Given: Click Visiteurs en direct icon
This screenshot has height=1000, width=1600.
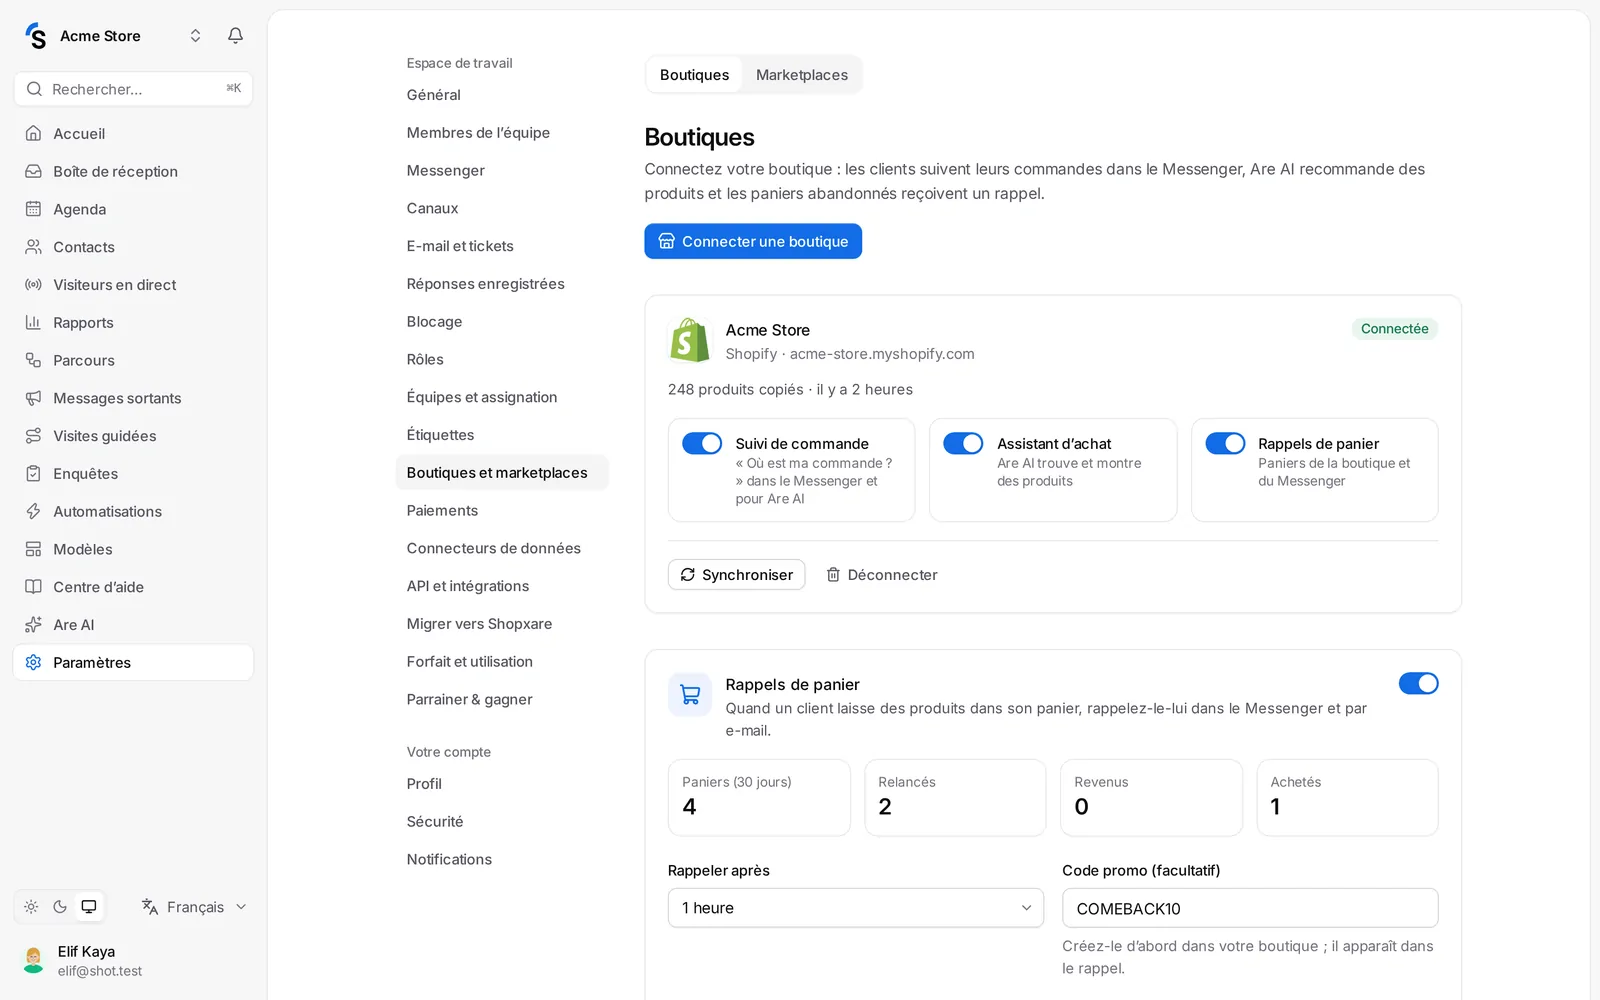Looking at the screenshot, I should click(33, 285).
